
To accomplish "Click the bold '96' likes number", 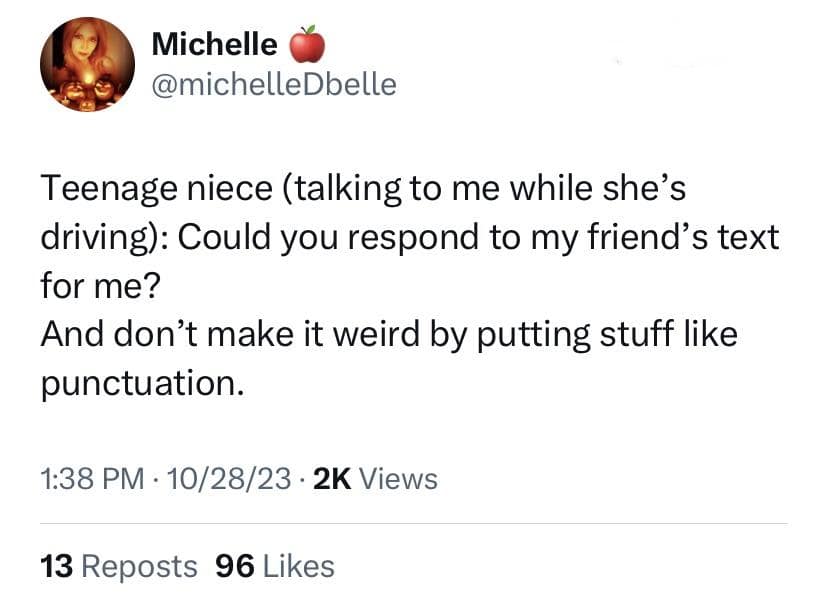I will coord(234,567).
